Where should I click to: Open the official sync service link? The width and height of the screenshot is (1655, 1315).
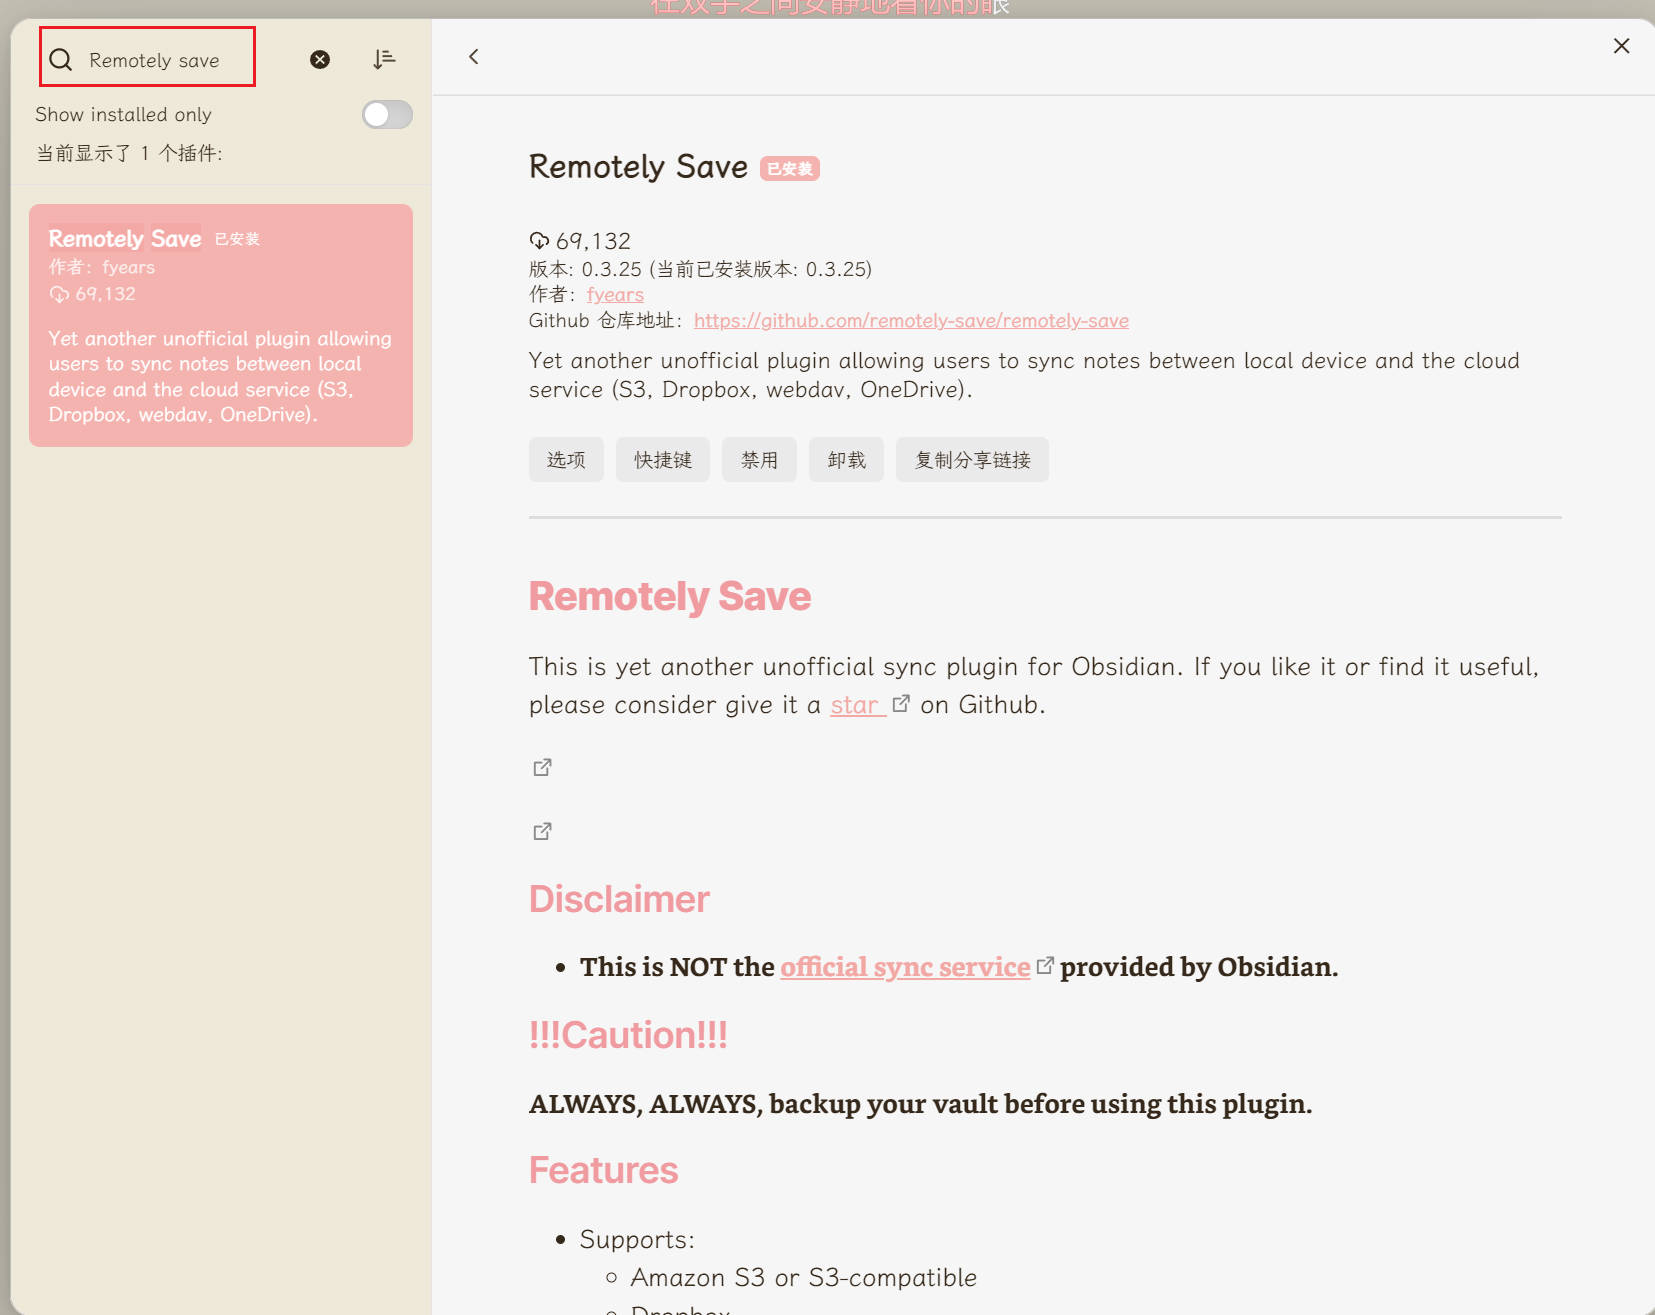[x=905, y=967]
